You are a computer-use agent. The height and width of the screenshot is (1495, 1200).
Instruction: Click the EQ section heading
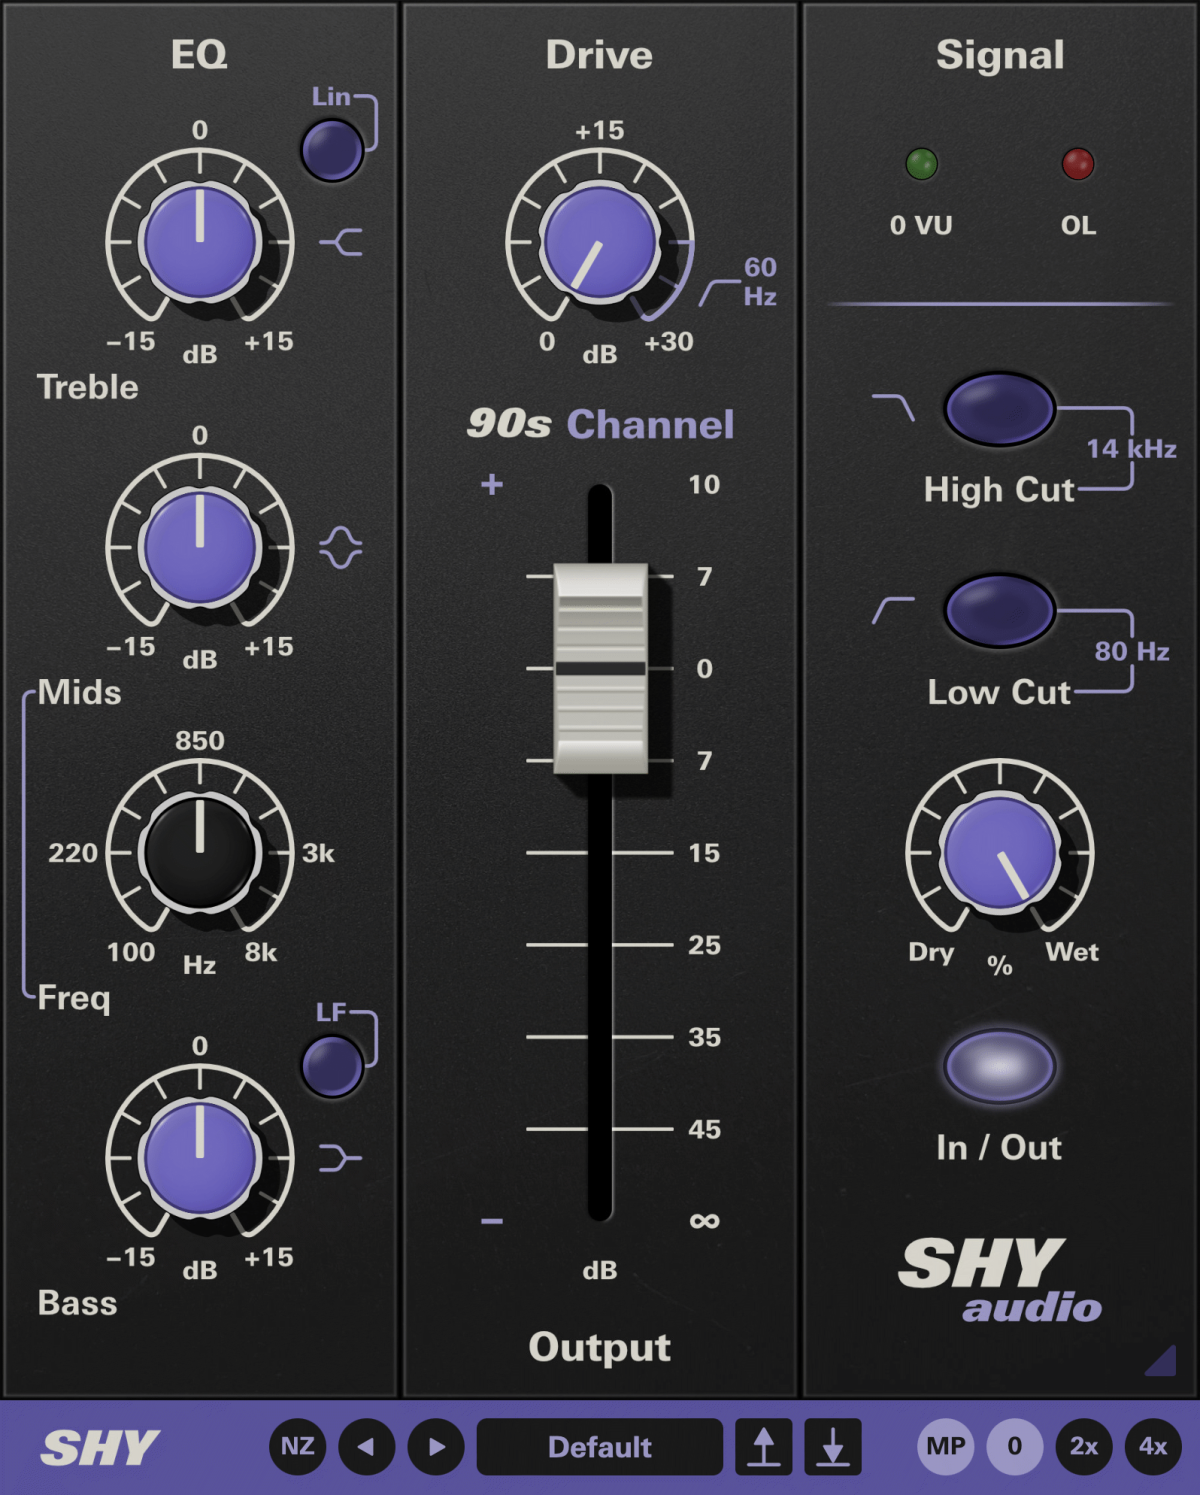click(x=199, y=55)
